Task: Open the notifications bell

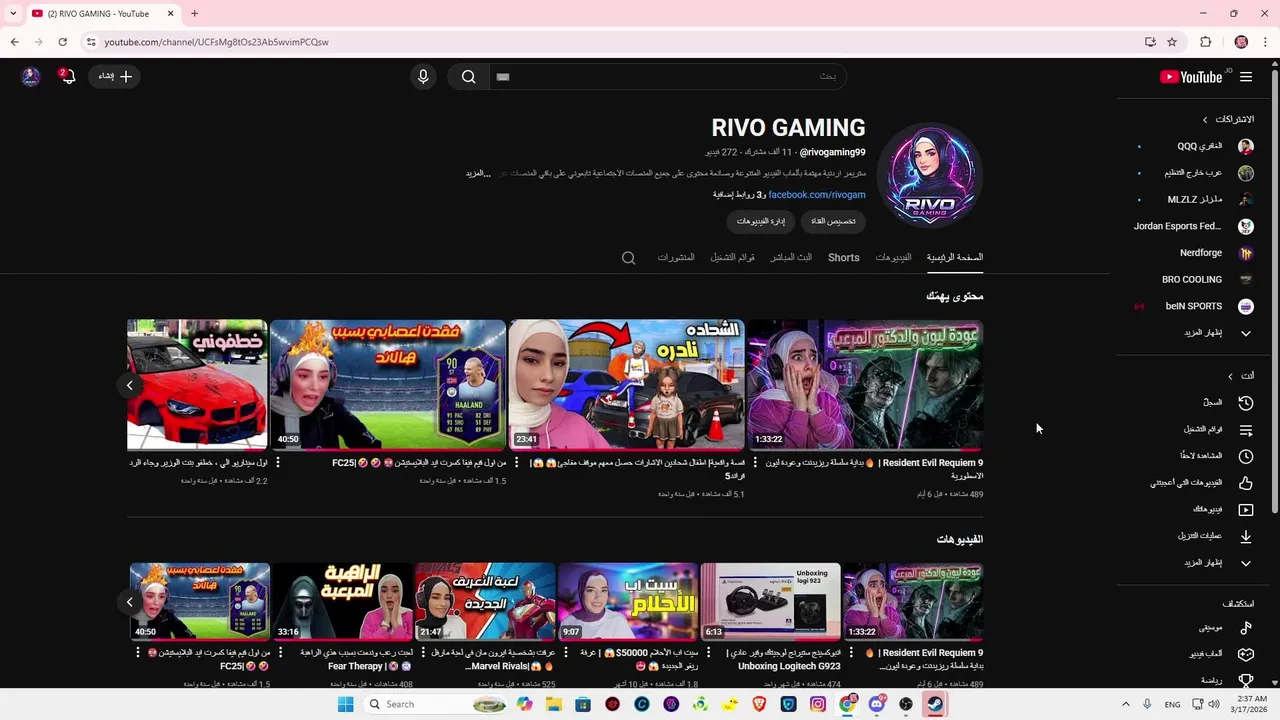Action: tap(68, 77)
